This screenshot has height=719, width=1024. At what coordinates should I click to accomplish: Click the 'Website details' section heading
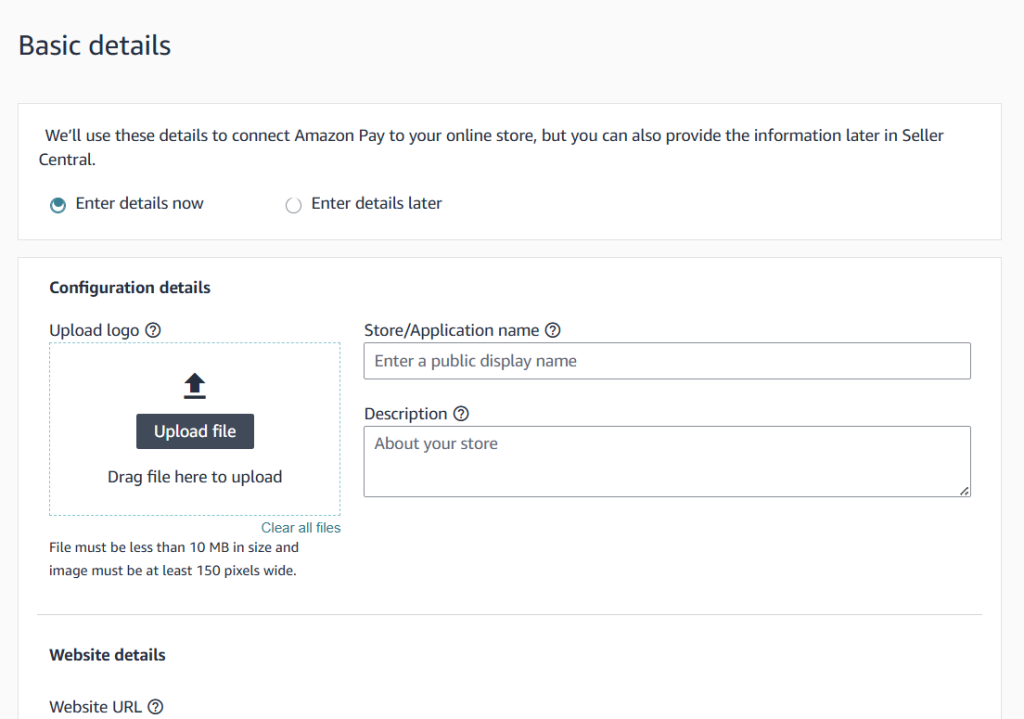107,655
